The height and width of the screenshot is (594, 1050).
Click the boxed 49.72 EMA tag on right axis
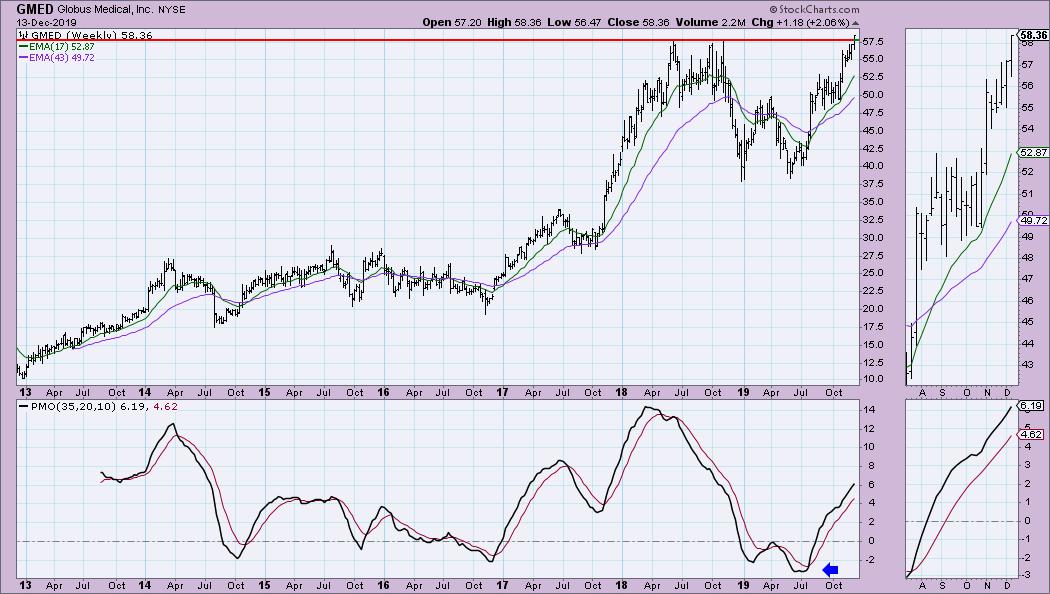[1033, 220]
